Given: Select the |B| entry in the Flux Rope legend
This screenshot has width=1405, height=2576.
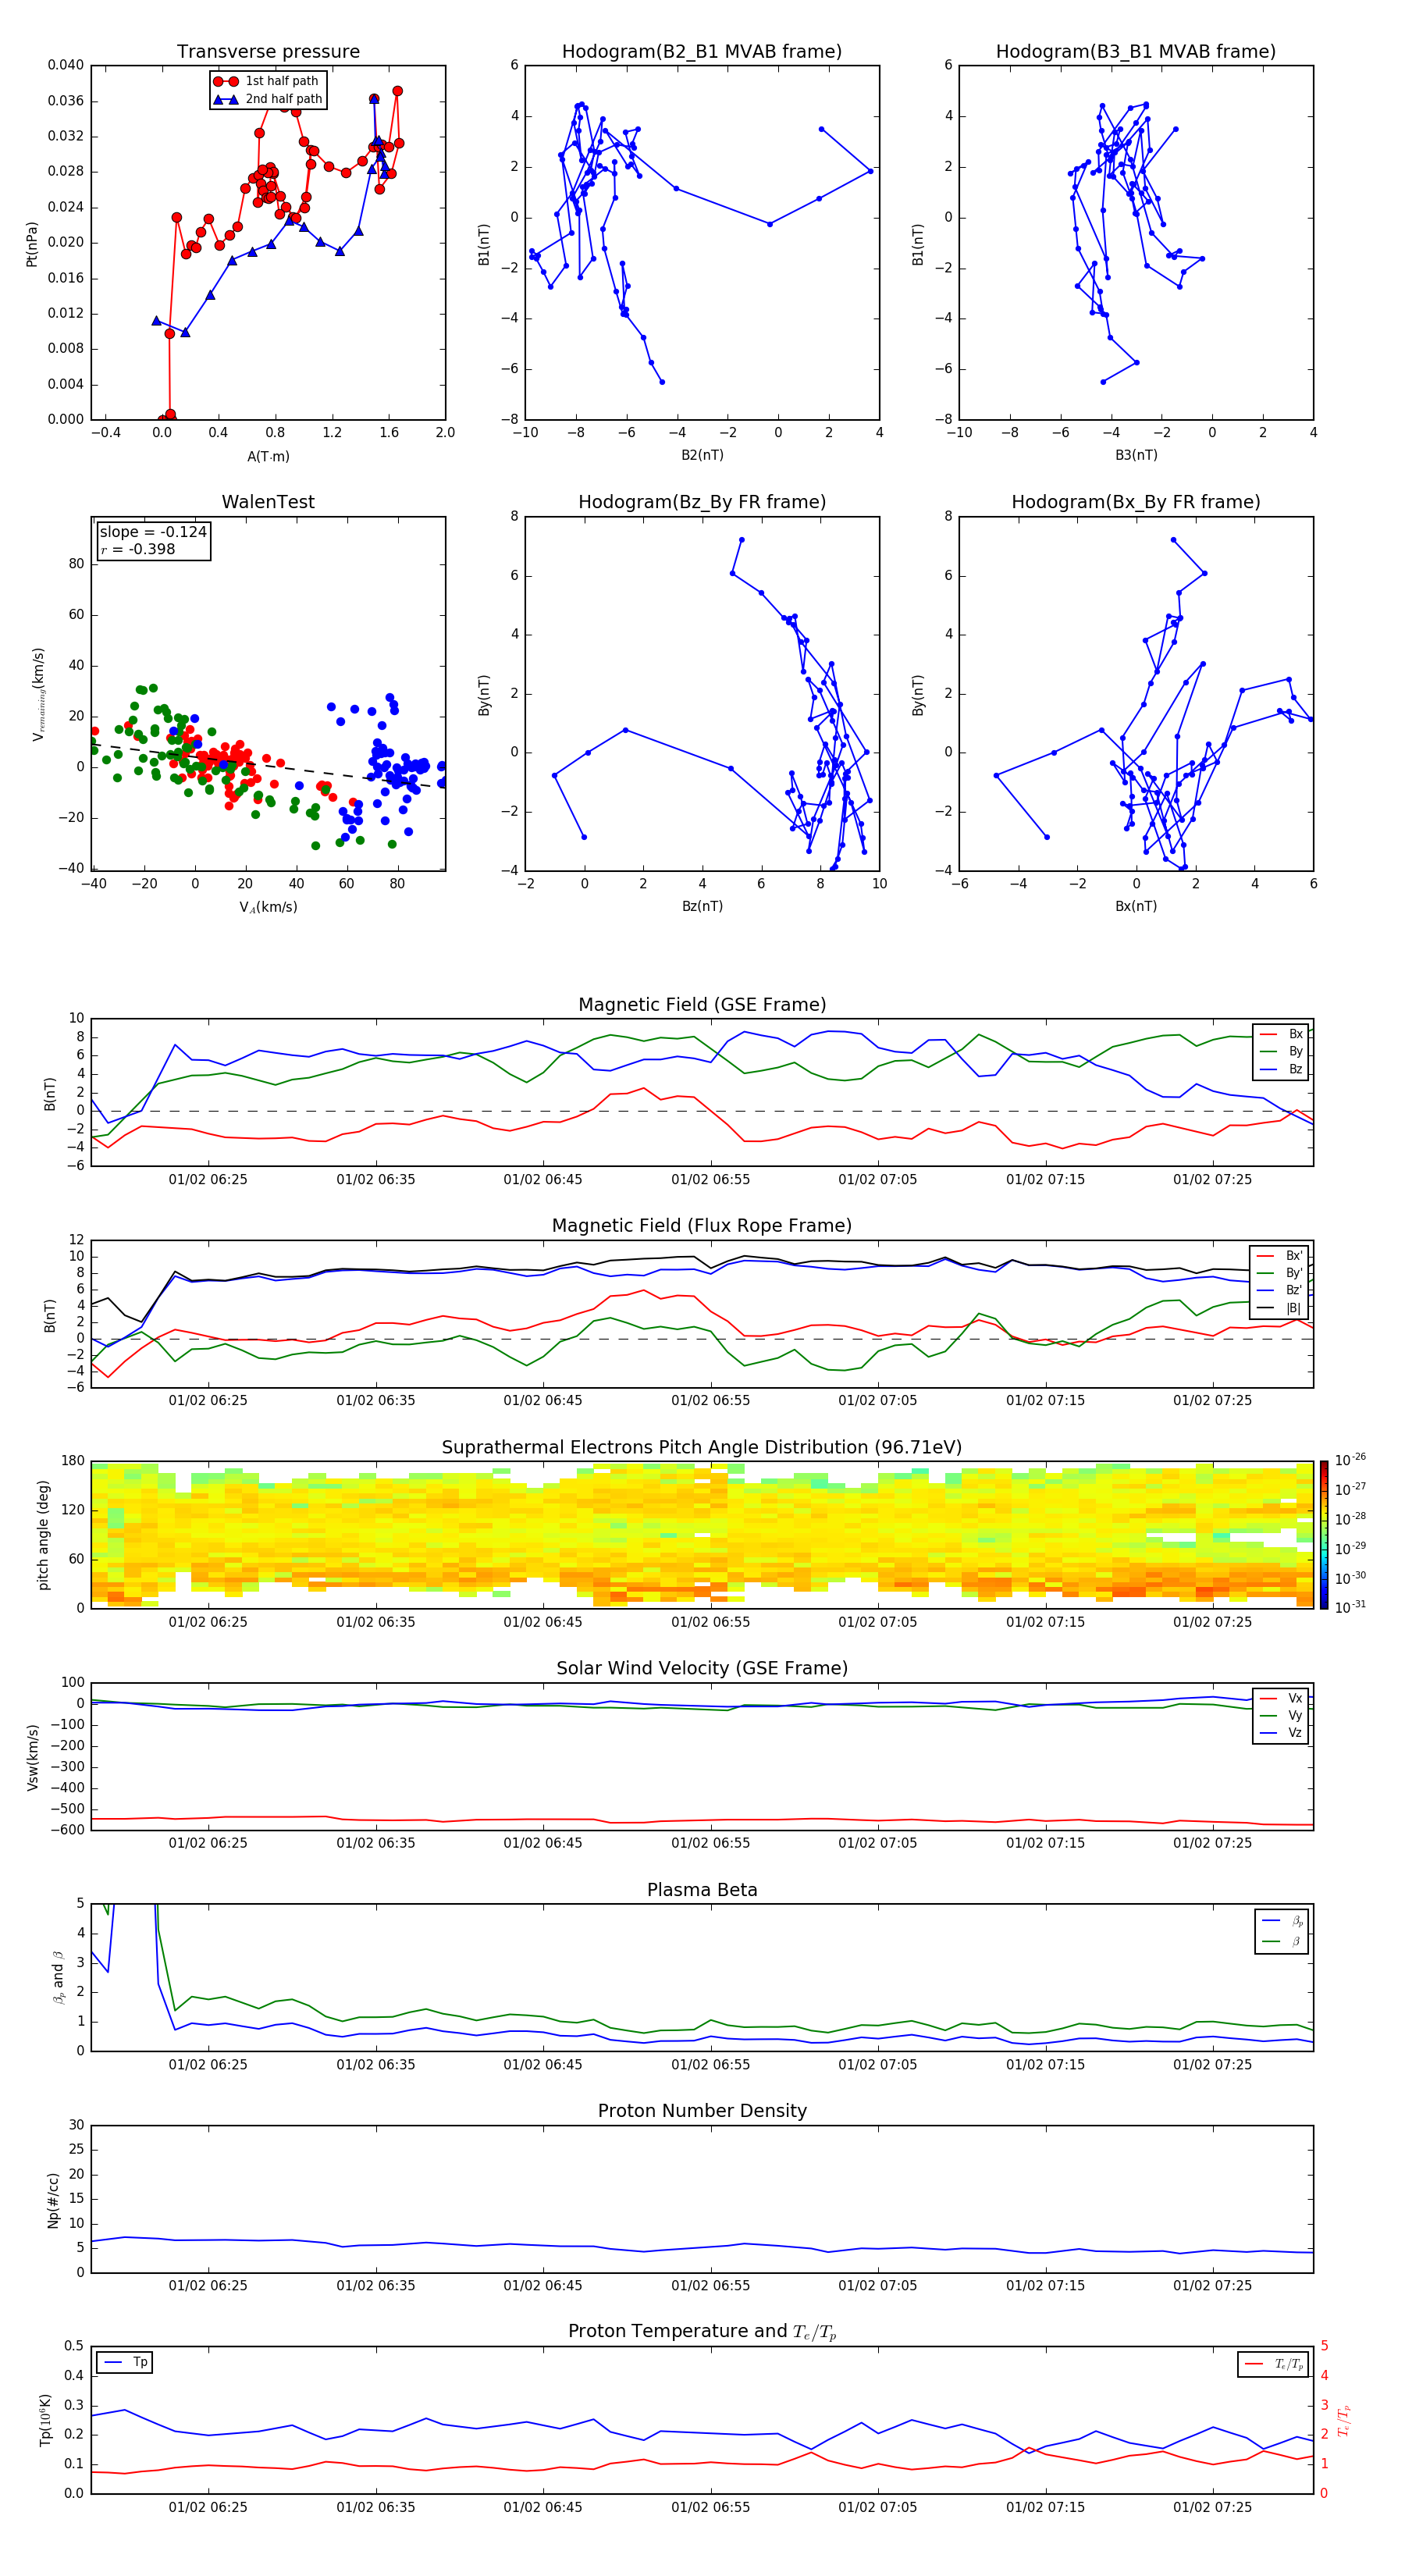Looking at the screenshot, I should [x=1279, y=1308].
